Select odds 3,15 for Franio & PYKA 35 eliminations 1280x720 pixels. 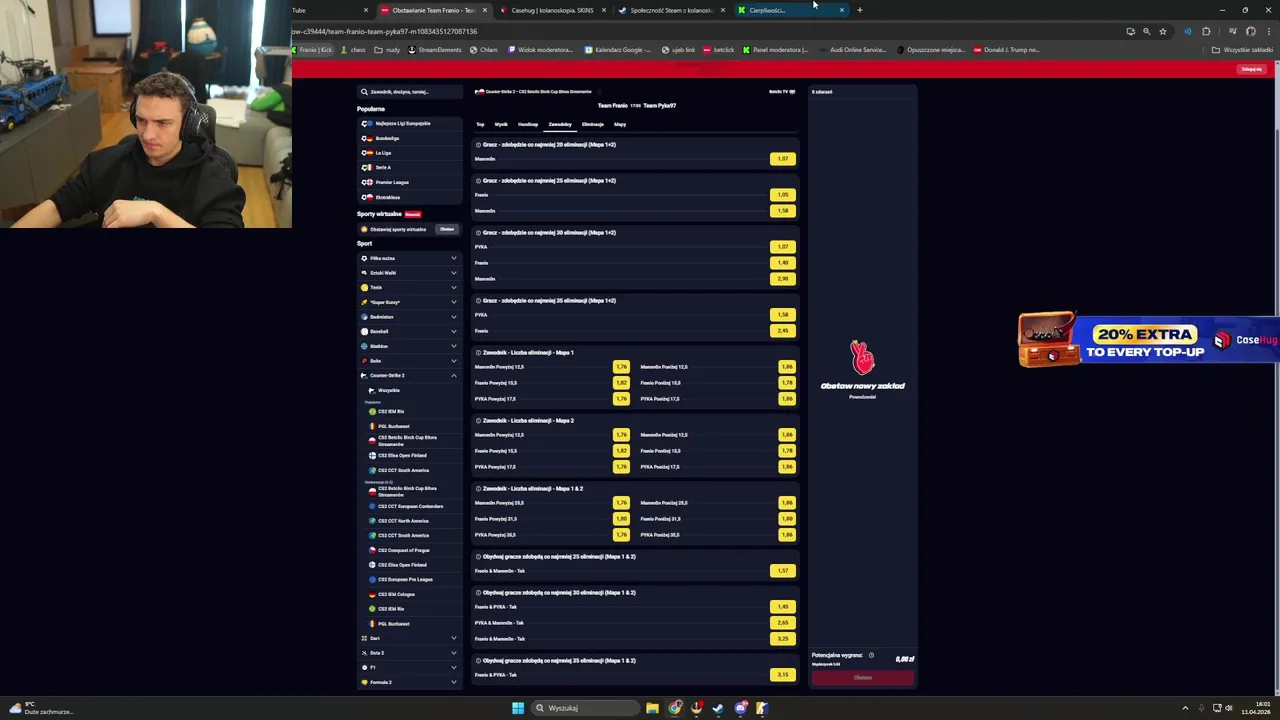coord(783,675)
